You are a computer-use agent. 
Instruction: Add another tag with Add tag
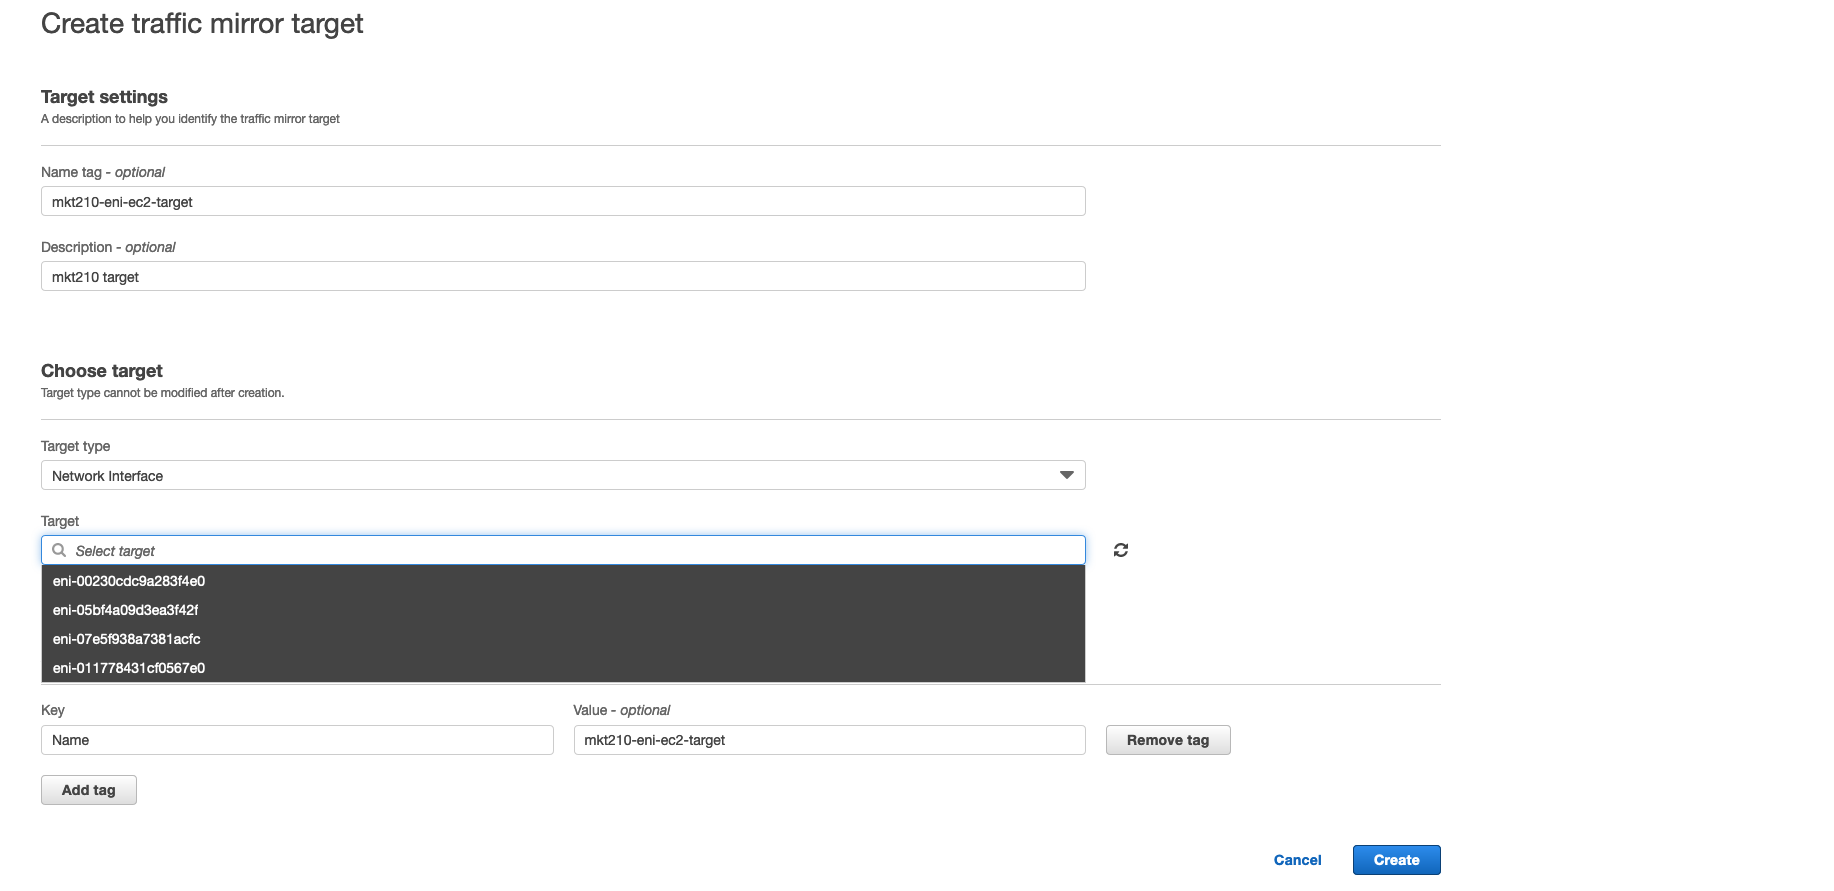[89, 790]
